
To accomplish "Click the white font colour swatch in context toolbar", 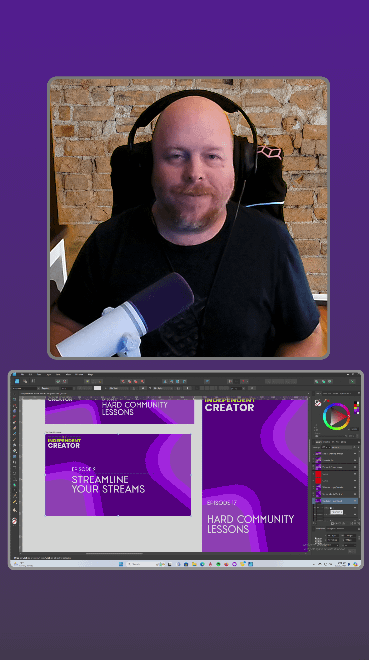I will tap(98, 388).
